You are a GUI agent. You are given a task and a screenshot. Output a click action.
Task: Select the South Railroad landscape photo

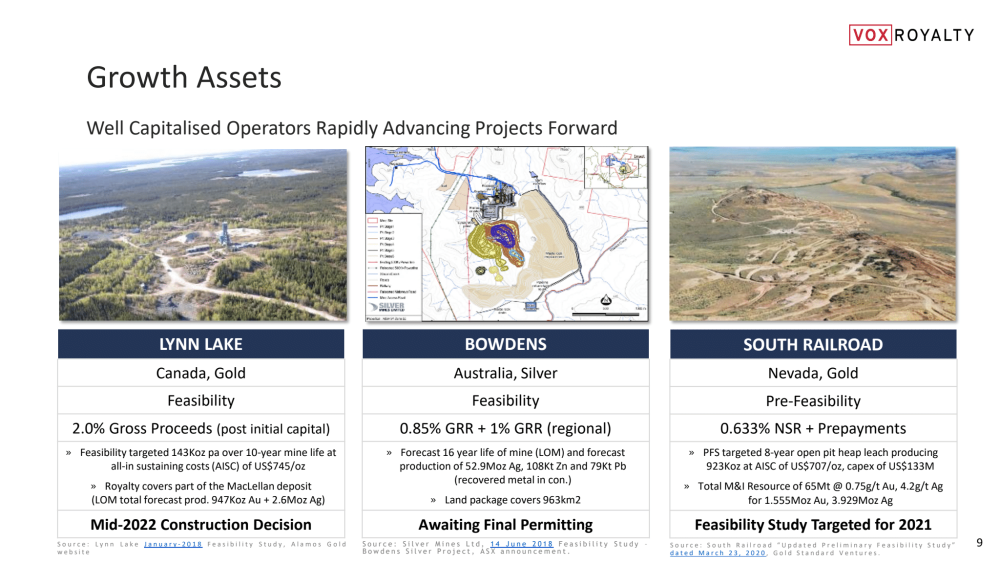click(x=812, y=234)
